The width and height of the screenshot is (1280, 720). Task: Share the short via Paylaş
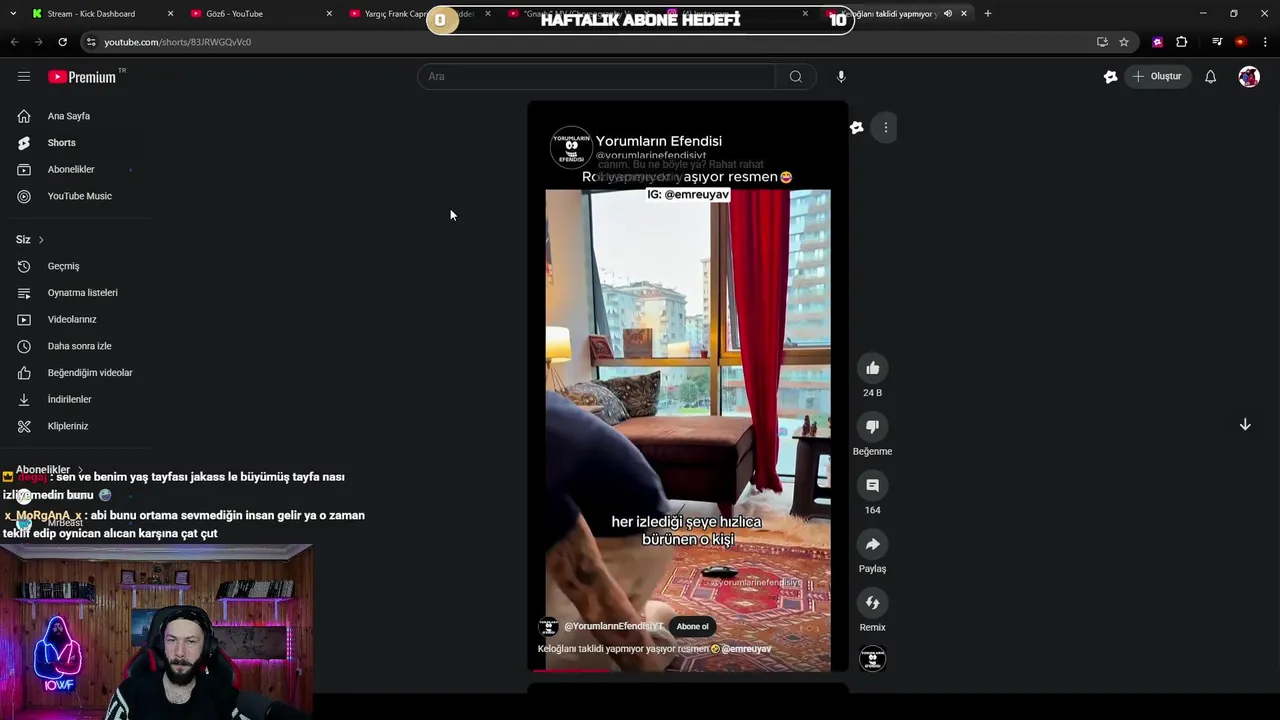tap(872, 544)
